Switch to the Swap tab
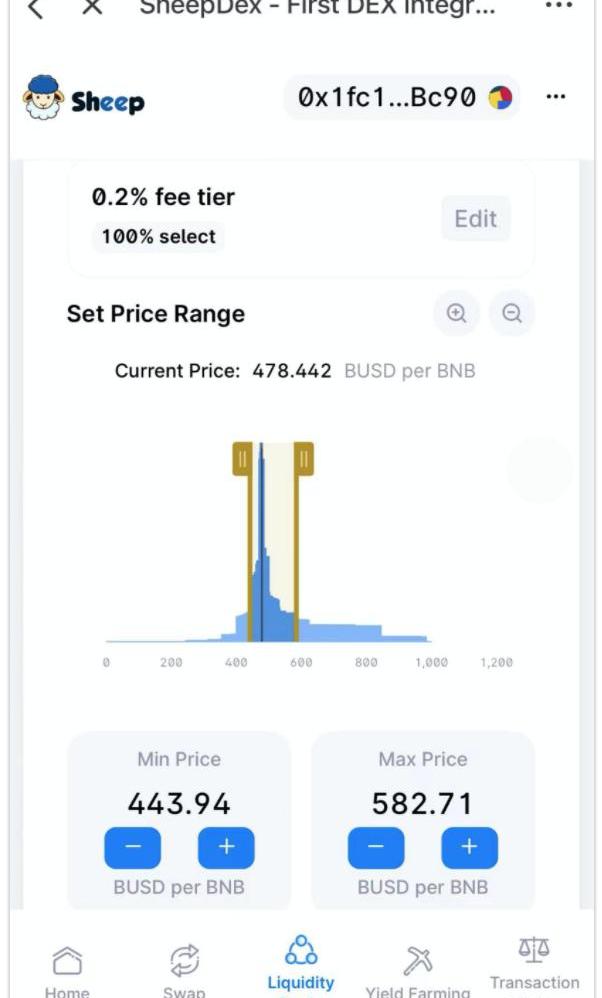The height and width of the screenshot is (998, 602). tap(184, 968)
